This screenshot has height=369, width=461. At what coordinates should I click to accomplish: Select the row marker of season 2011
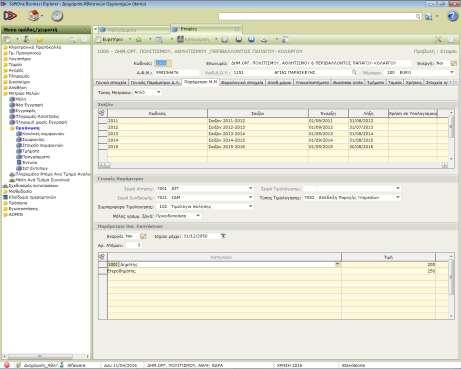[103, 121]
